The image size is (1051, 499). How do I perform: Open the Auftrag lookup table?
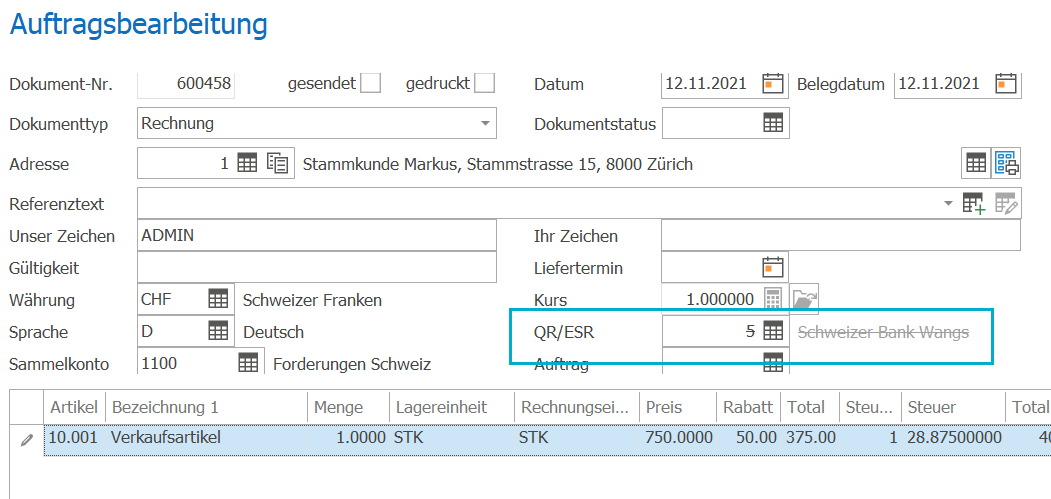[773, 363]
